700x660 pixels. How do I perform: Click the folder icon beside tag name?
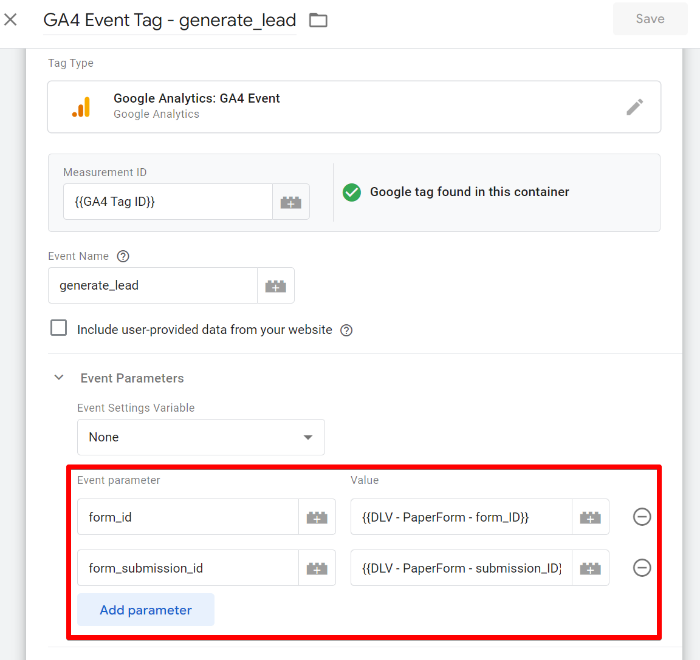tap(318, 20)
